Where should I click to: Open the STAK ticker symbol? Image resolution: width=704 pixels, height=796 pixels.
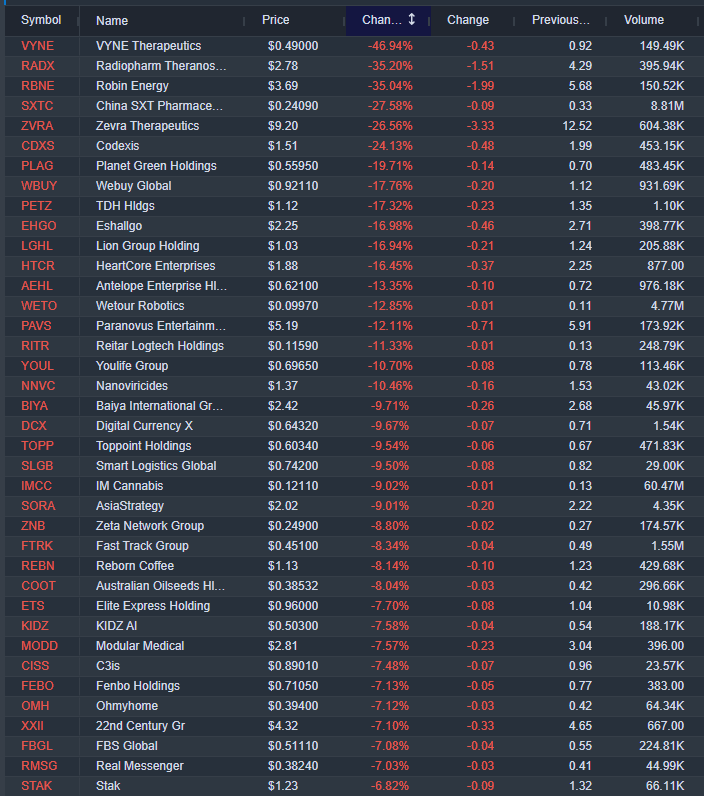coord(37,786)
